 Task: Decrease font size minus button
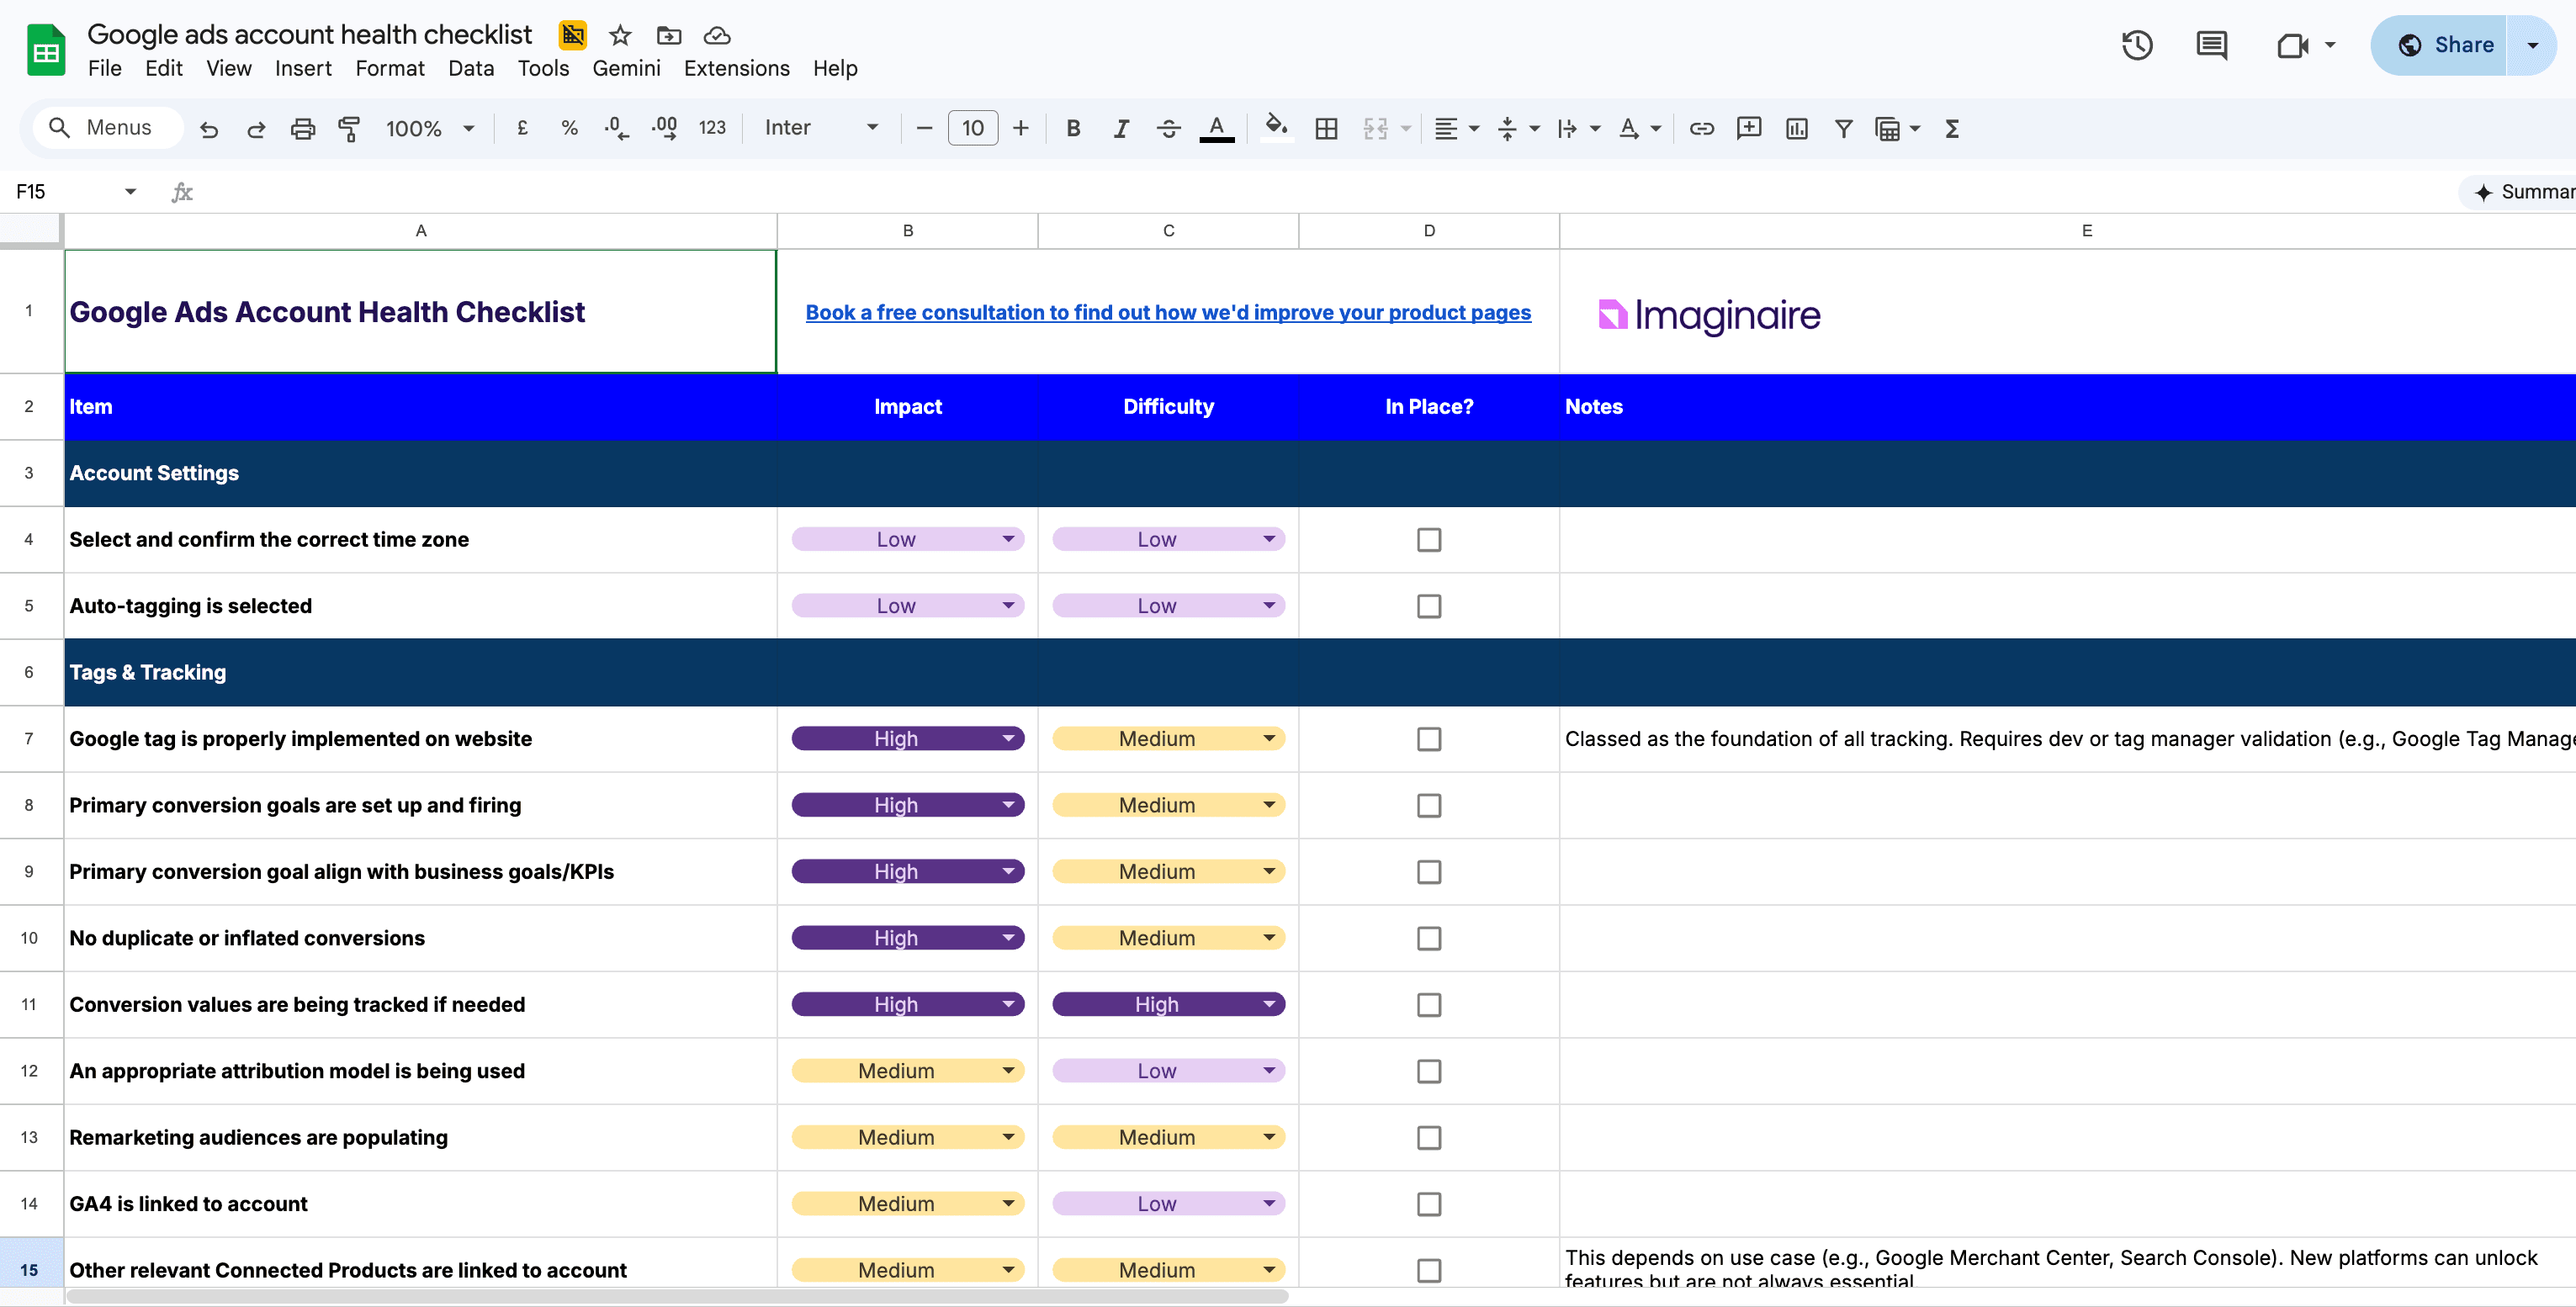pos(924,128)
